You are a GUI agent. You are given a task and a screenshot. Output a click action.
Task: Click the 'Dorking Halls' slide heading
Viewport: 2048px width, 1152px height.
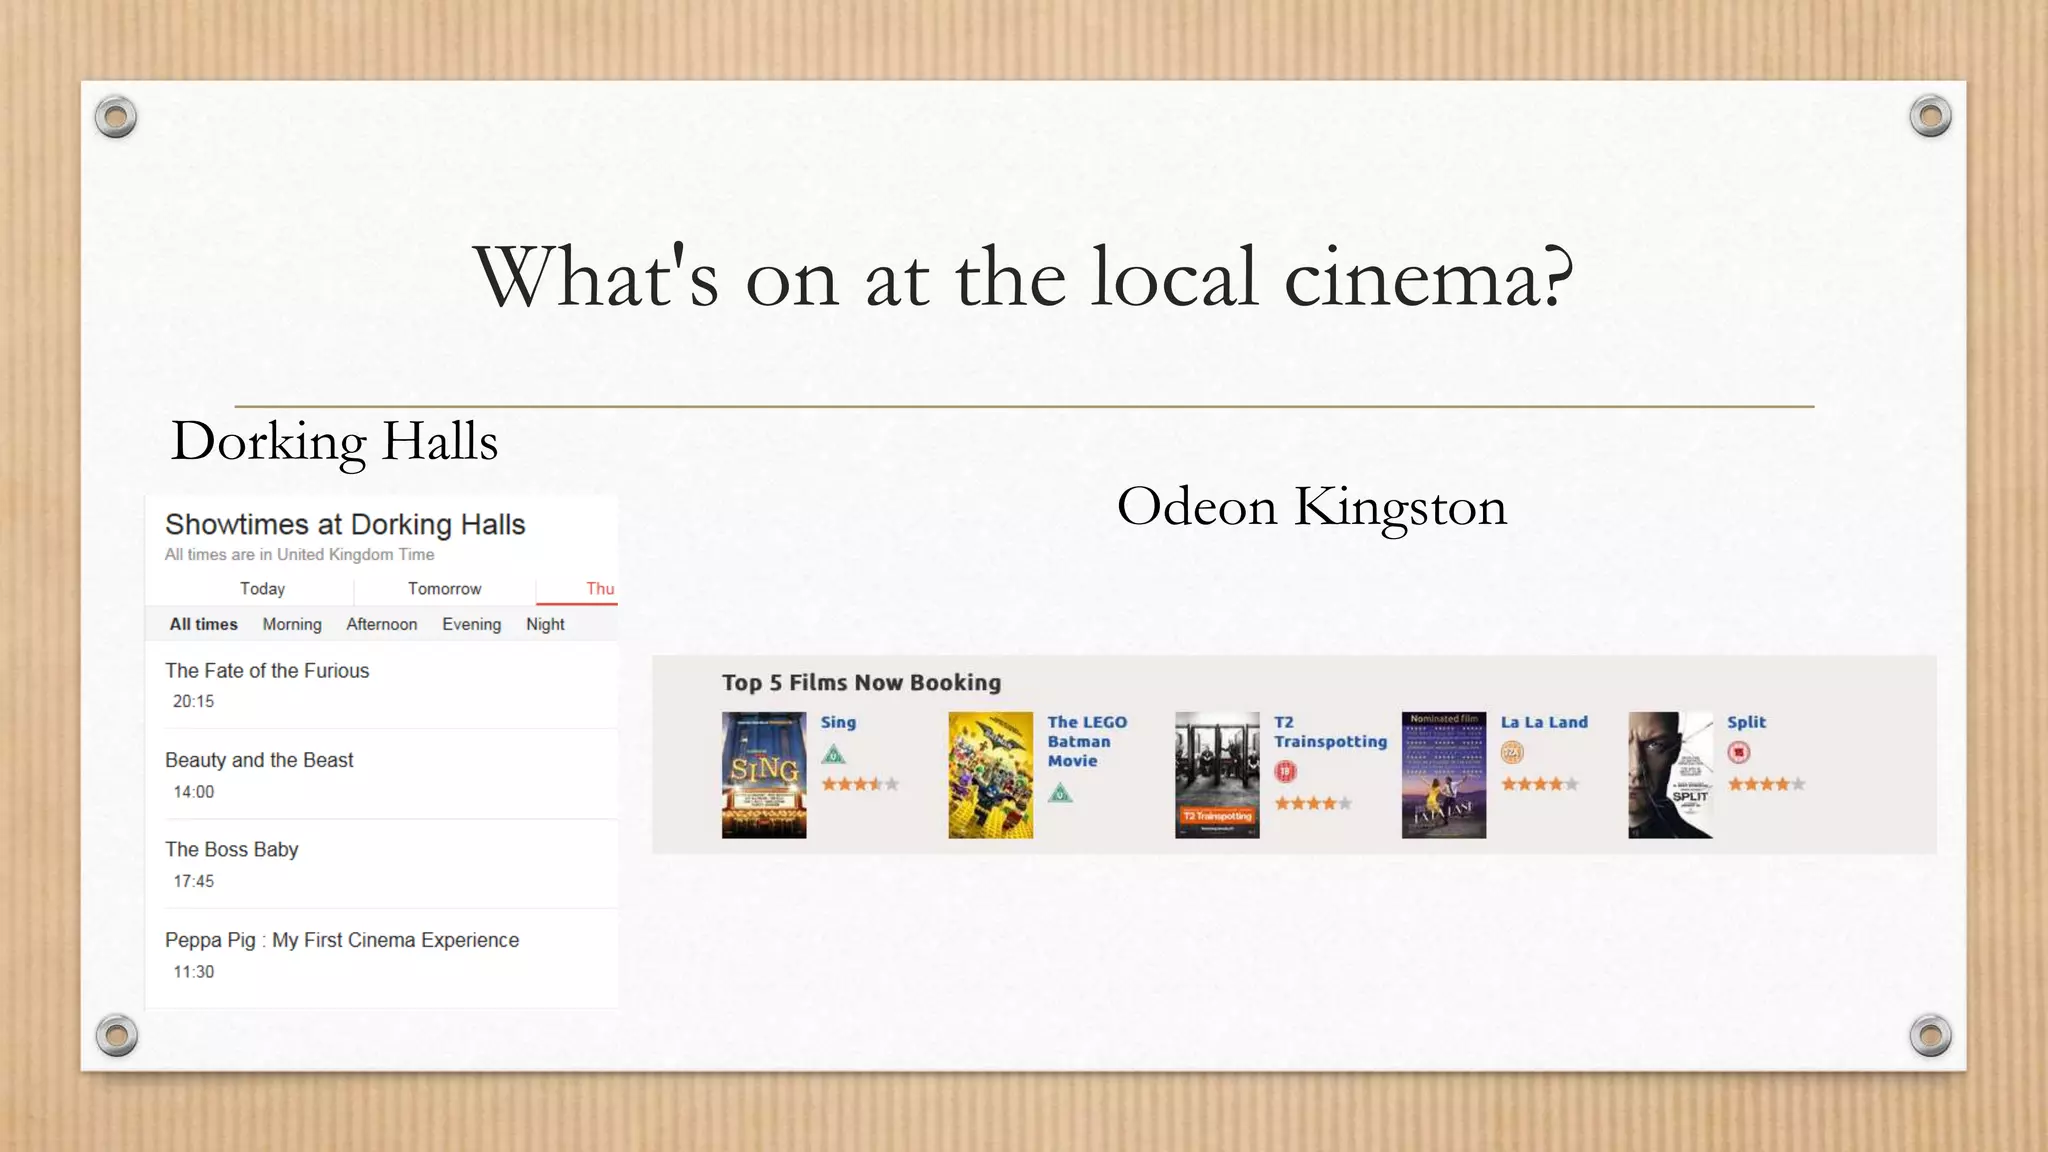(x=334, y=442)
